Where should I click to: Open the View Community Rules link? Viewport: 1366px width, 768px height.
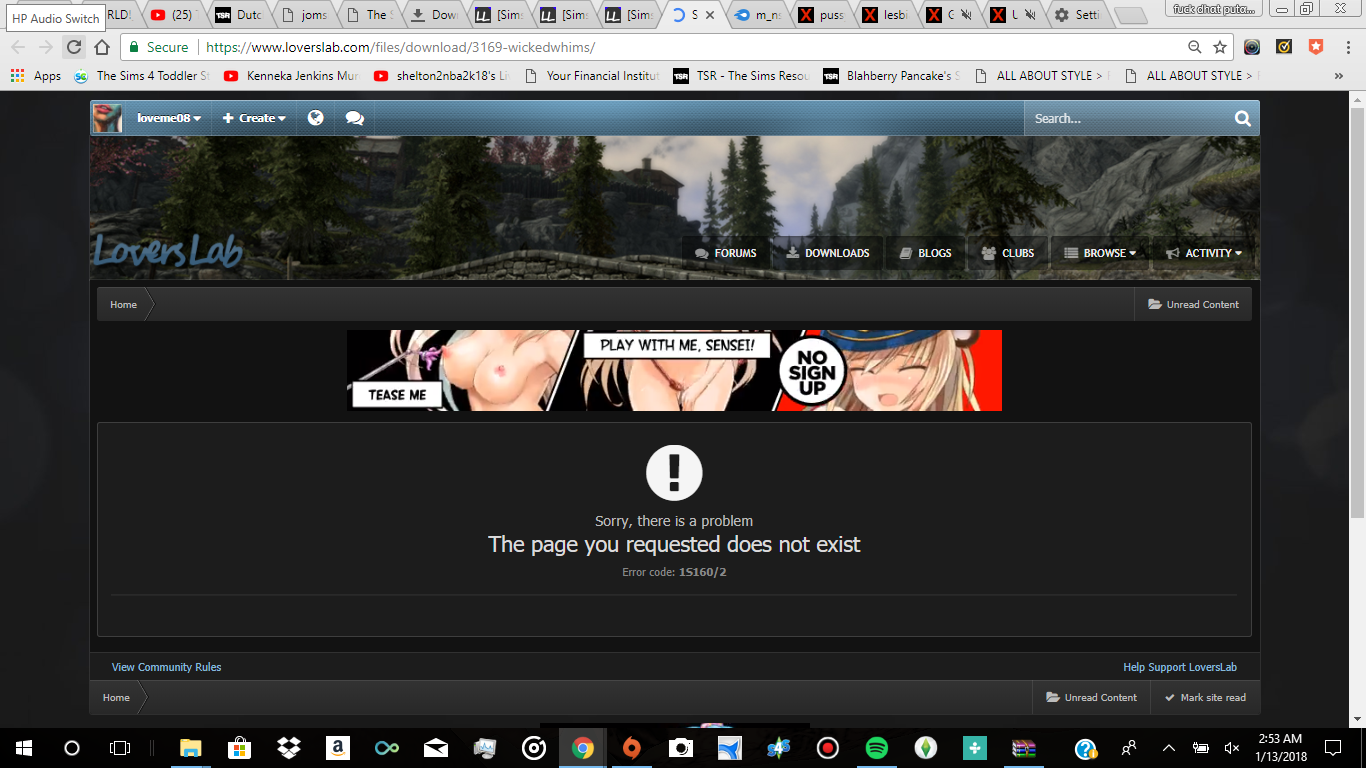tap(166, 667)
